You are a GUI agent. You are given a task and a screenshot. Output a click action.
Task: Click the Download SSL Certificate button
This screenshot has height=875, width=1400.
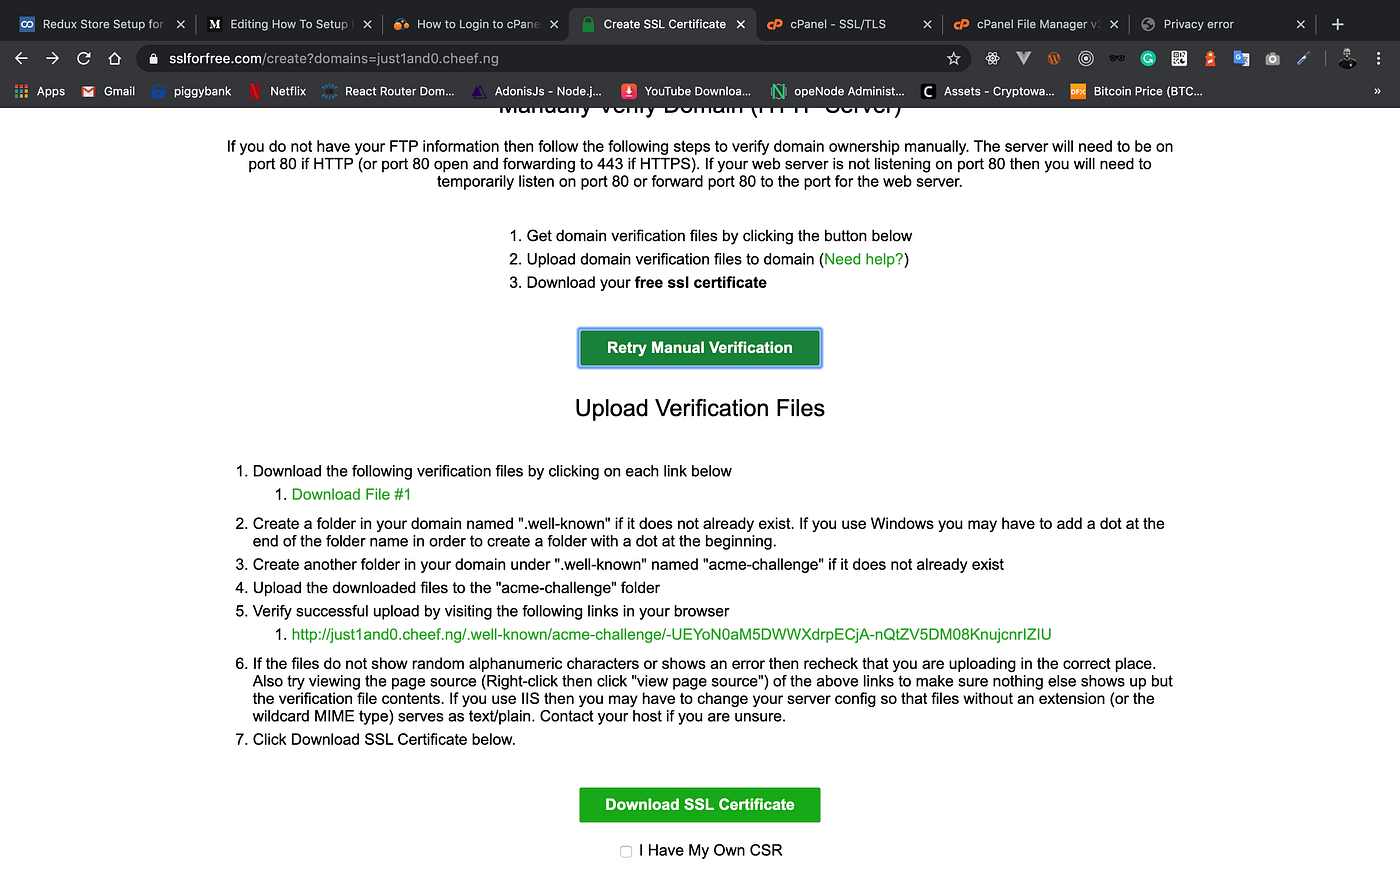tap(700, 805)
